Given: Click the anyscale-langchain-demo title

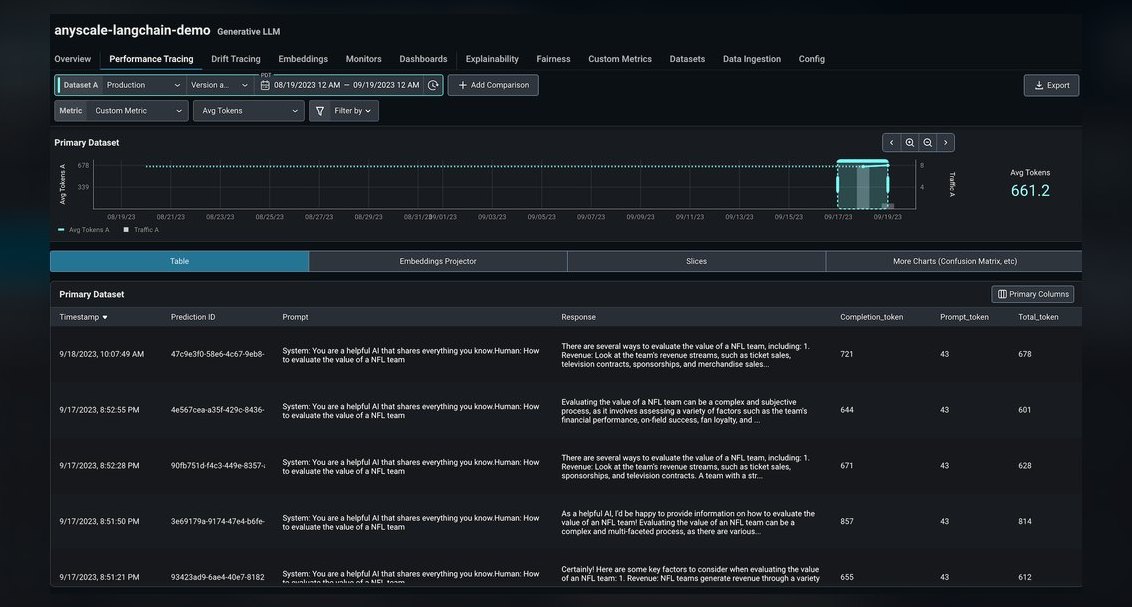Looking at the screenshot, I should click(x=132, y=30).
